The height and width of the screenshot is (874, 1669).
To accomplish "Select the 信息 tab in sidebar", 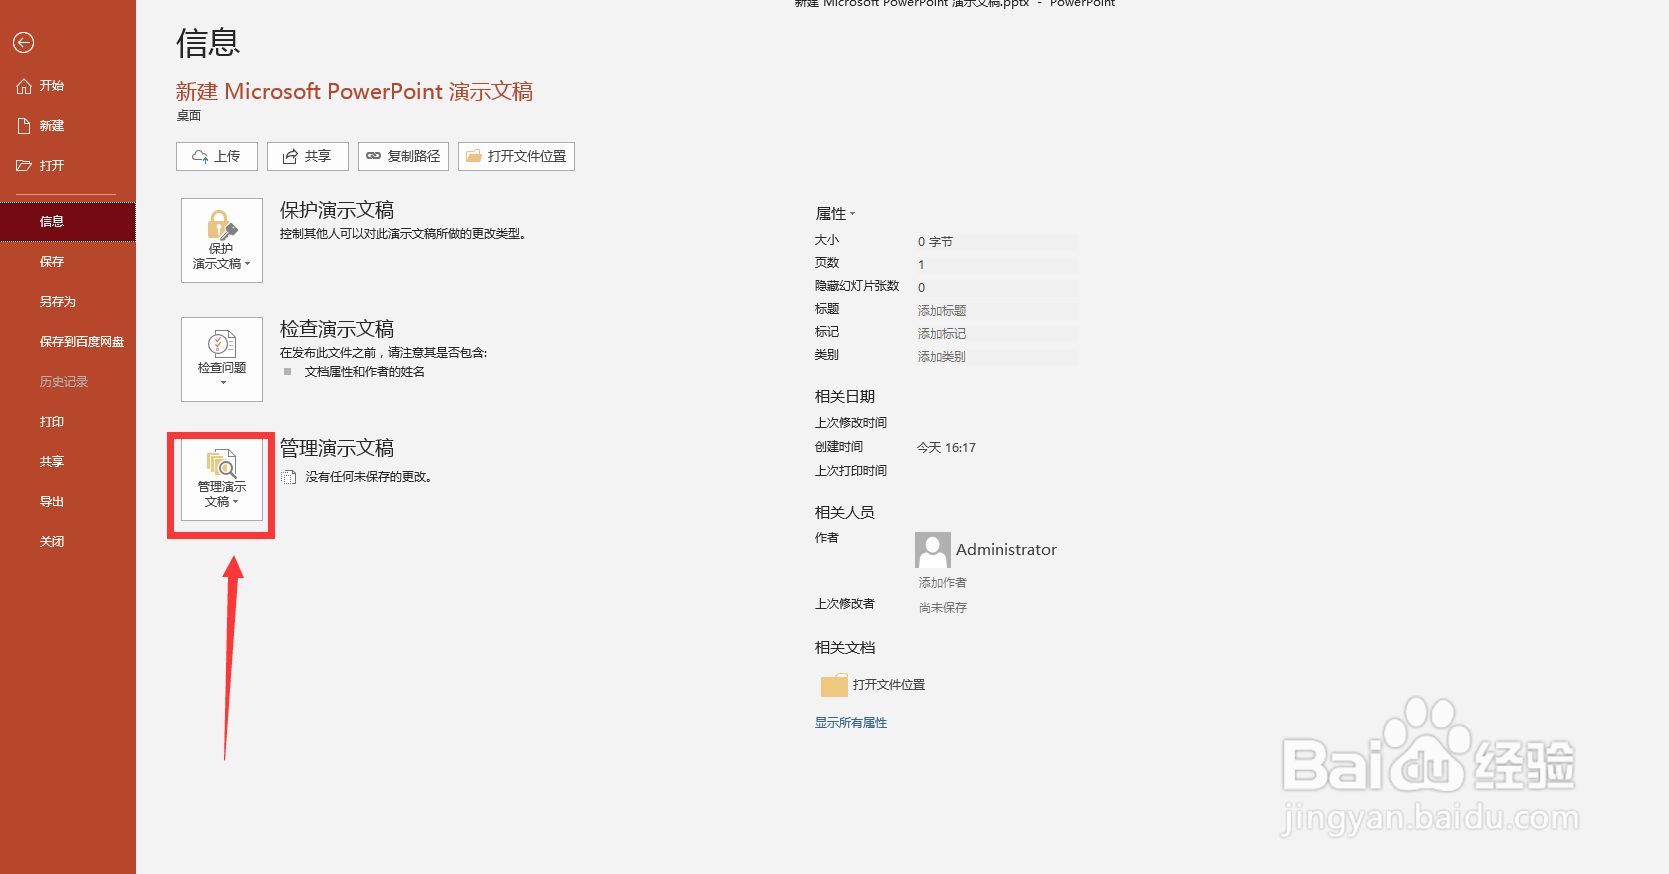I will pyautogui.click(x=67, y=222).
